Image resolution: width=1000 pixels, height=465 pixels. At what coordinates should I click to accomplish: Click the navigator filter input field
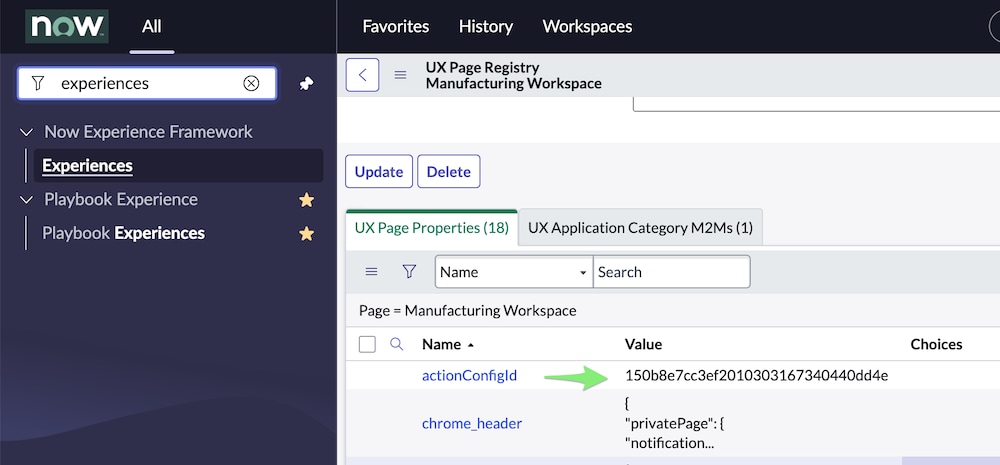click(x=147, y=84)
